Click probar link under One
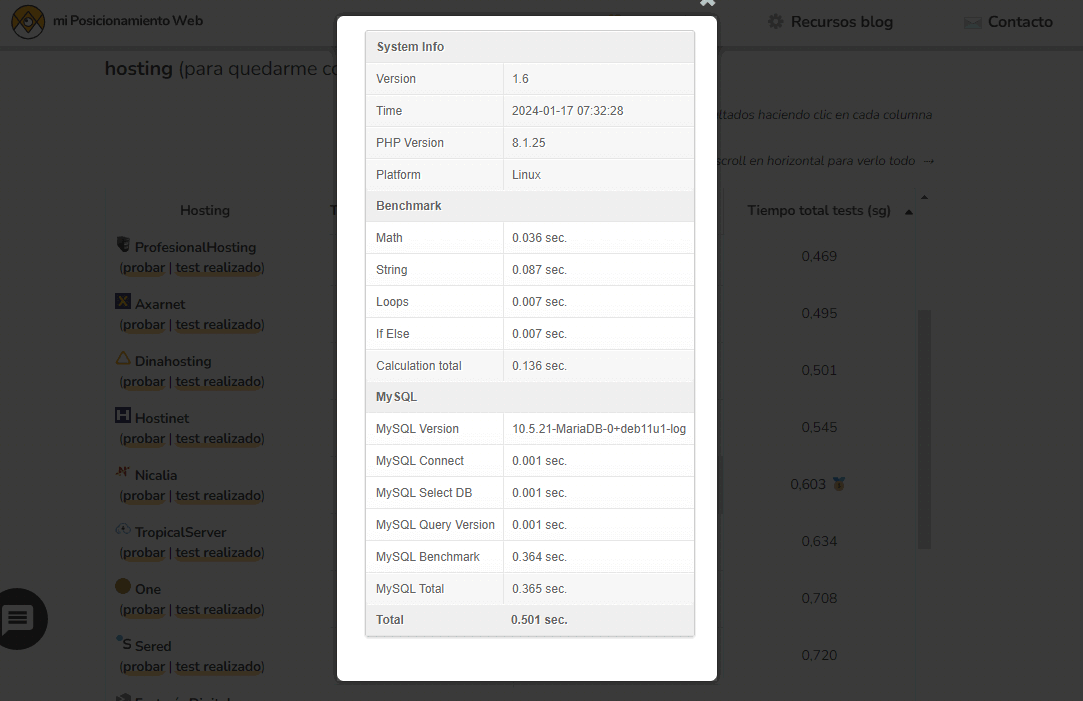 coord(144,609)
